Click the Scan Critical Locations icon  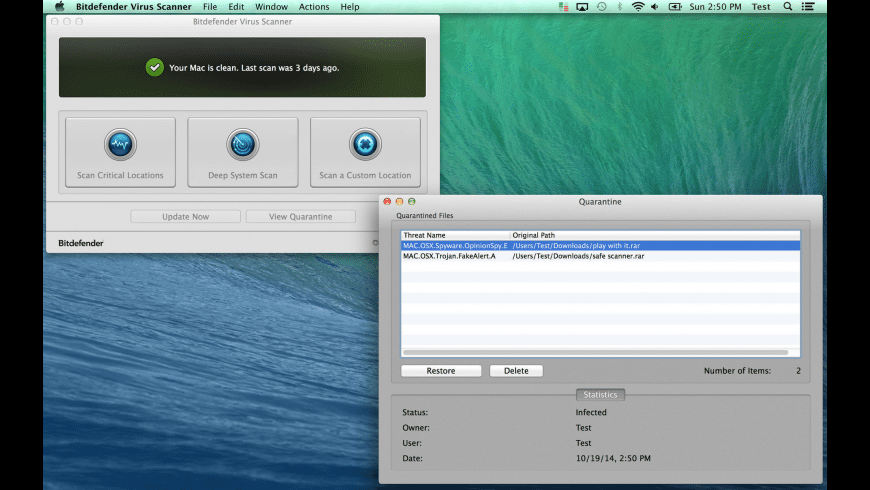(120, 144)
